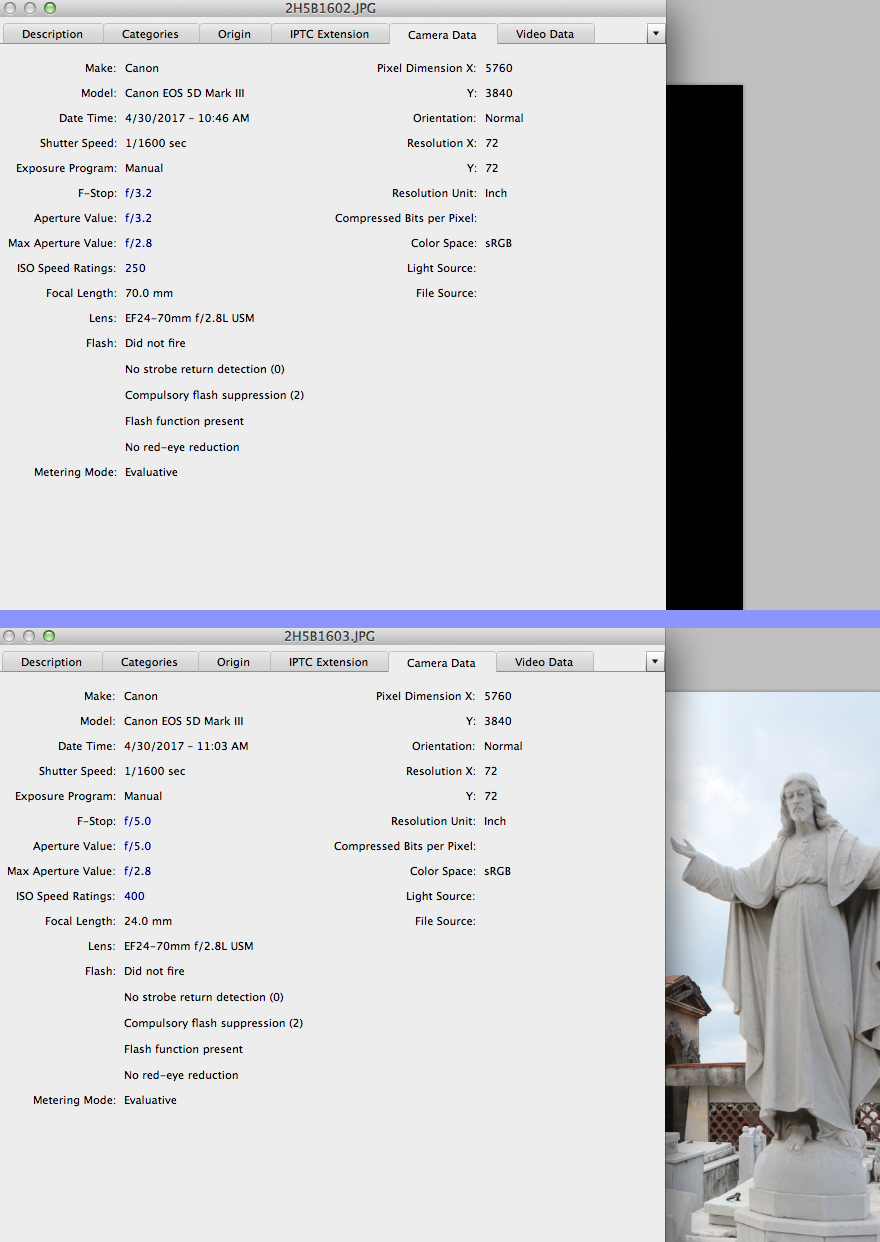Click green zoom button of 2H5B1603.JPG window
The height and width of the screenshot is (1242, 880).
tap(49, 636)
